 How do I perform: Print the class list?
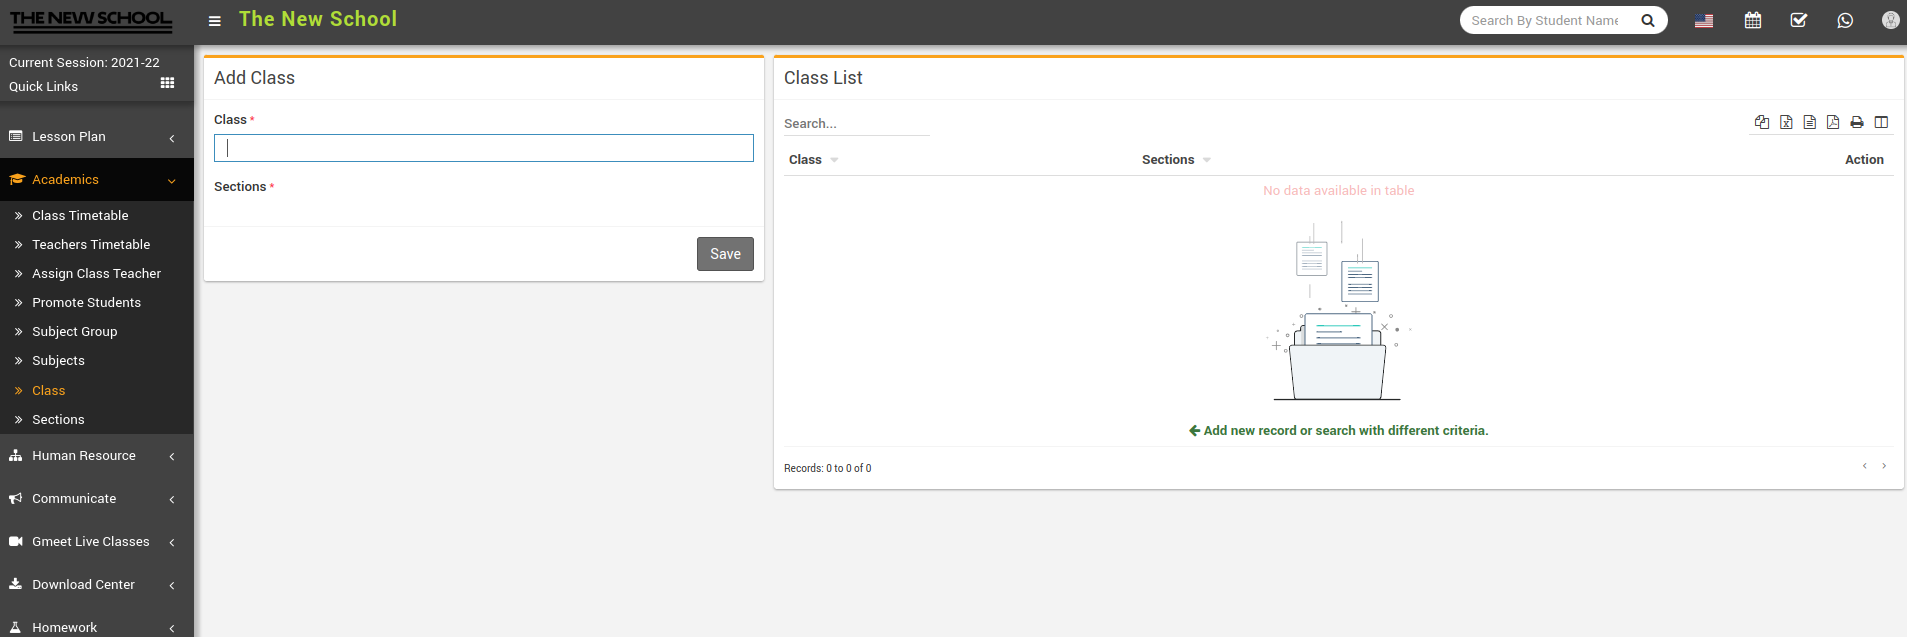pyautogui.click(x=1857, y=122)
